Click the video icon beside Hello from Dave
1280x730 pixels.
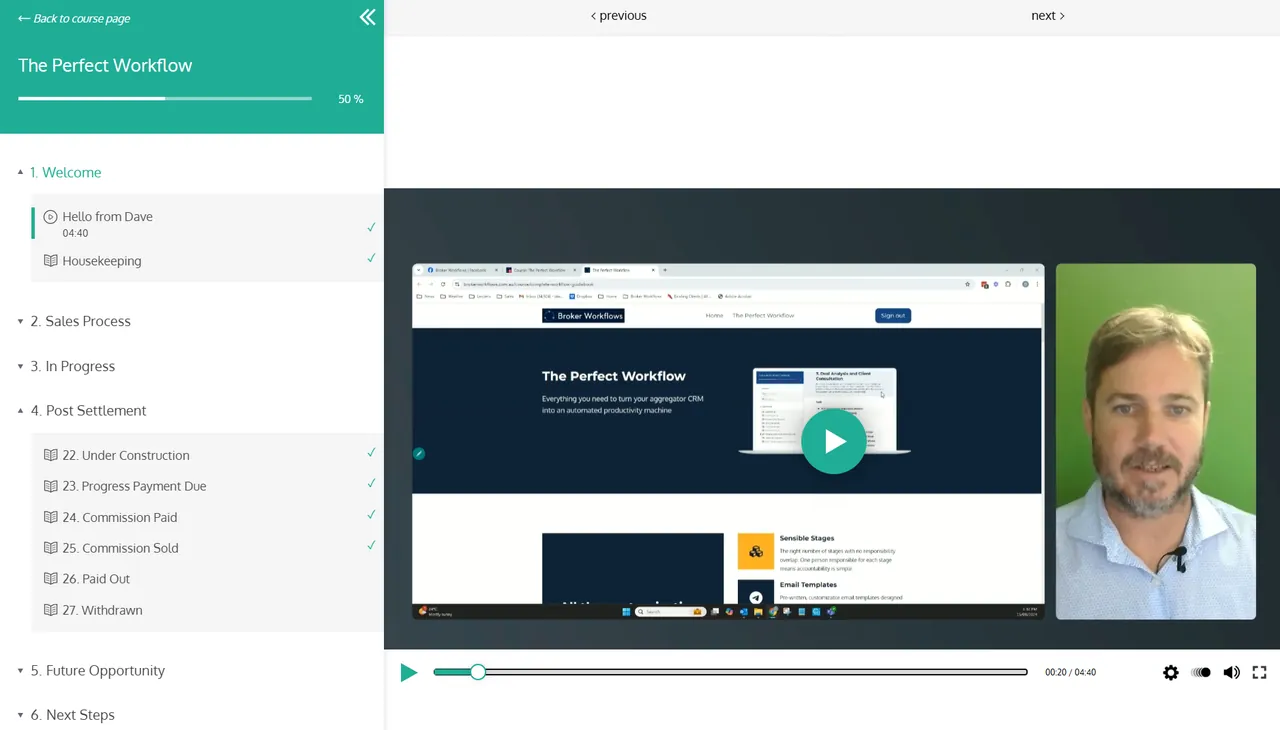click(50, 216)
